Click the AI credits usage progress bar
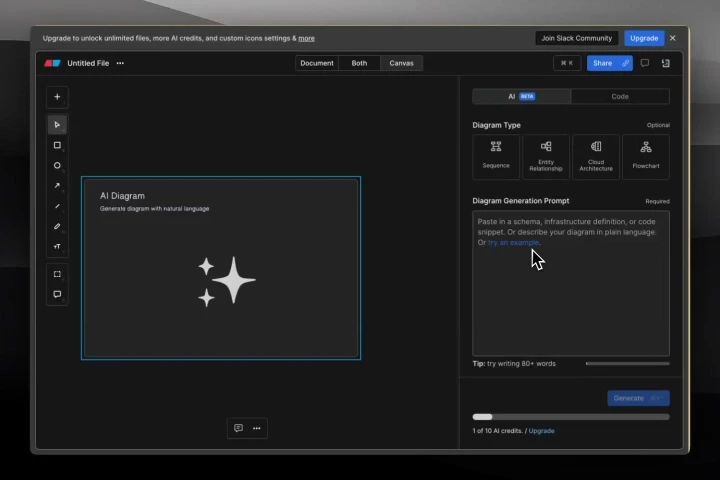This screenshot has height=480, width=720. (571, 417)
